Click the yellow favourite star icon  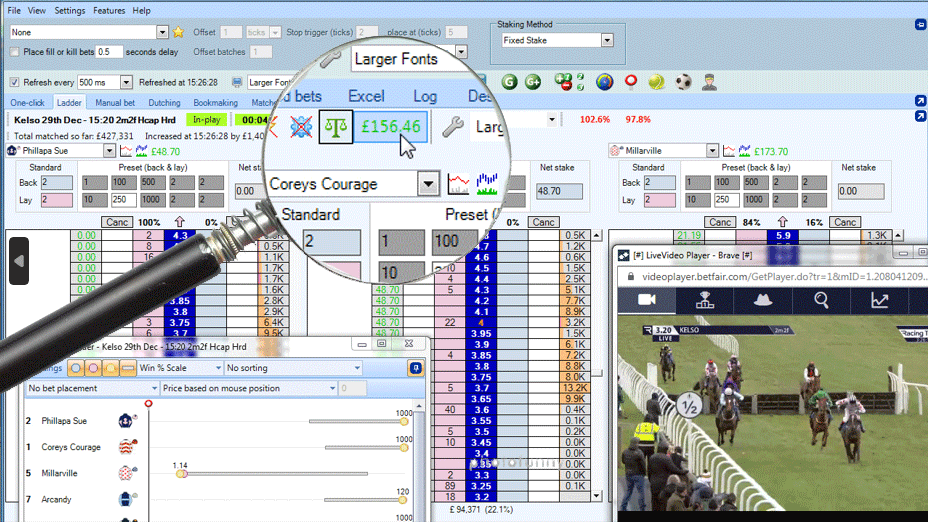tap(178, 32)
